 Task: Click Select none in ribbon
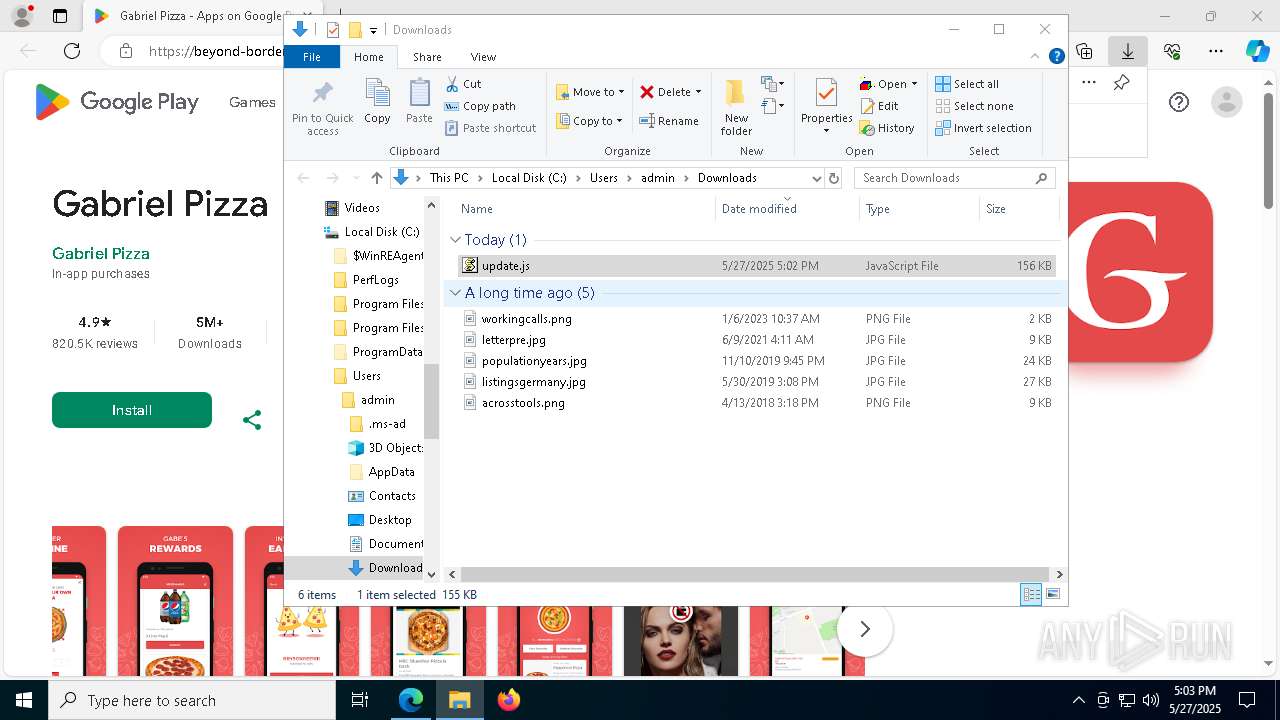click(x=974, y=106)
